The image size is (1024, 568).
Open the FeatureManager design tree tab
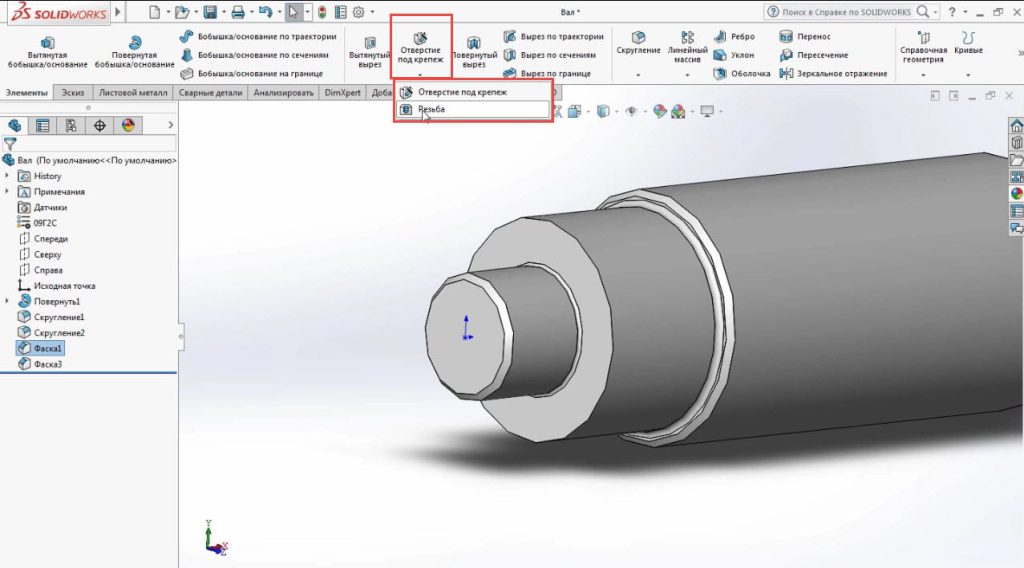pyautogui.click(x=14, y=125)
